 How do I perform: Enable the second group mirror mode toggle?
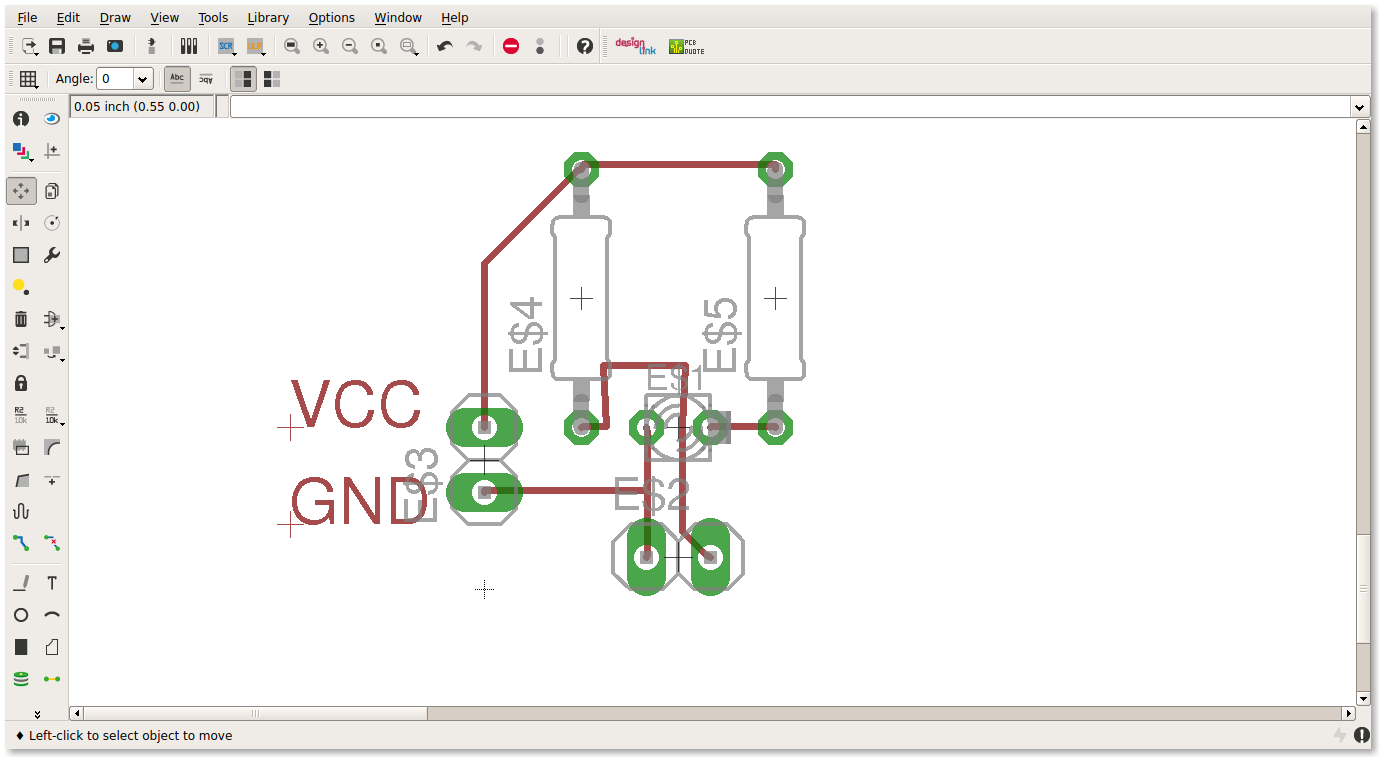272,79
